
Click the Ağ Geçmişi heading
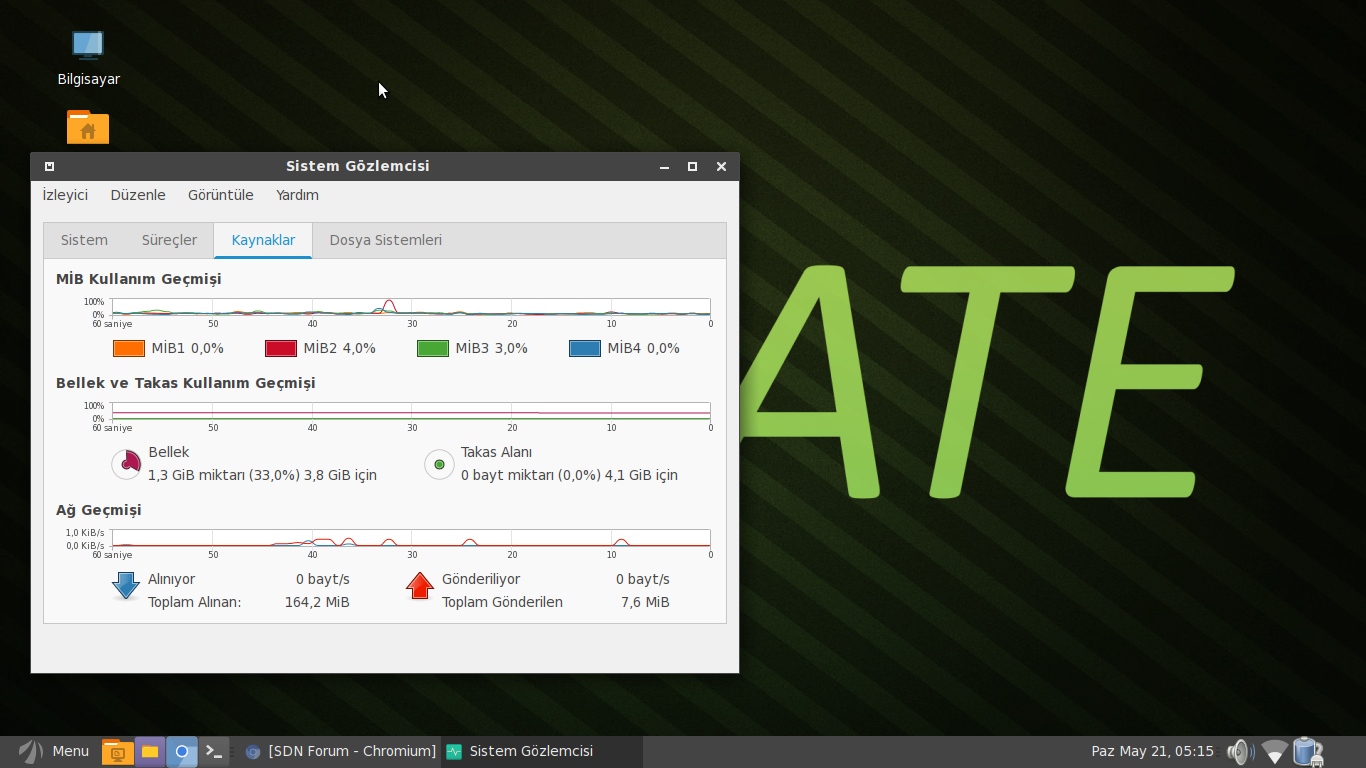99,510
